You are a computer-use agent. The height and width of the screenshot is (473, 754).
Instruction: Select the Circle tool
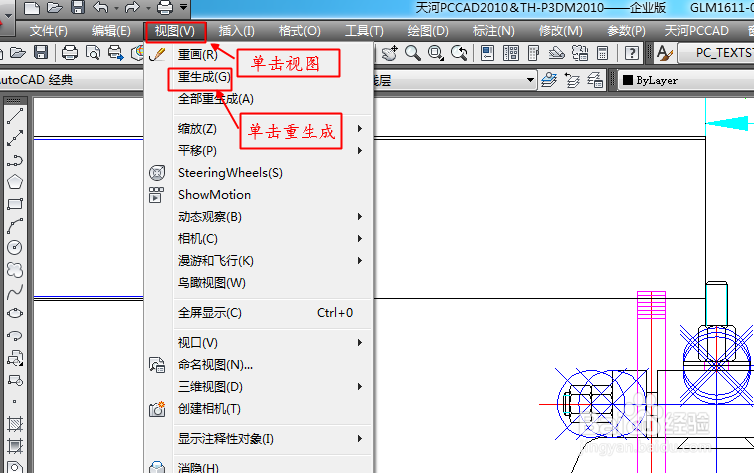(x=15, y=248)
